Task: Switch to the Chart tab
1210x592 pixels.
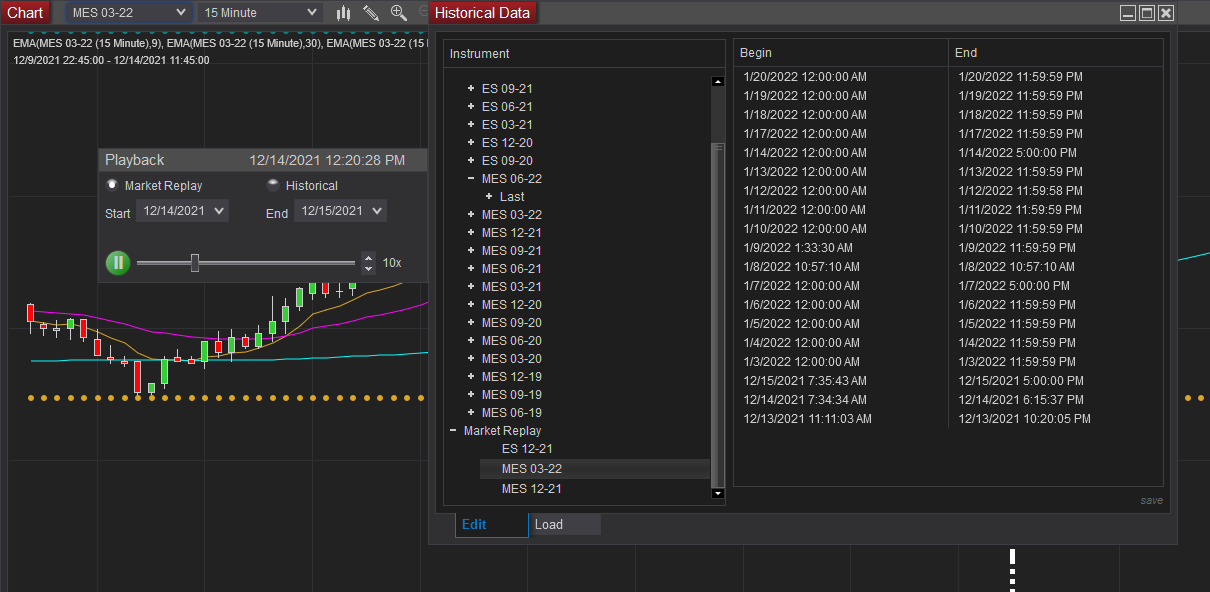Action: (x=25, y=12)
